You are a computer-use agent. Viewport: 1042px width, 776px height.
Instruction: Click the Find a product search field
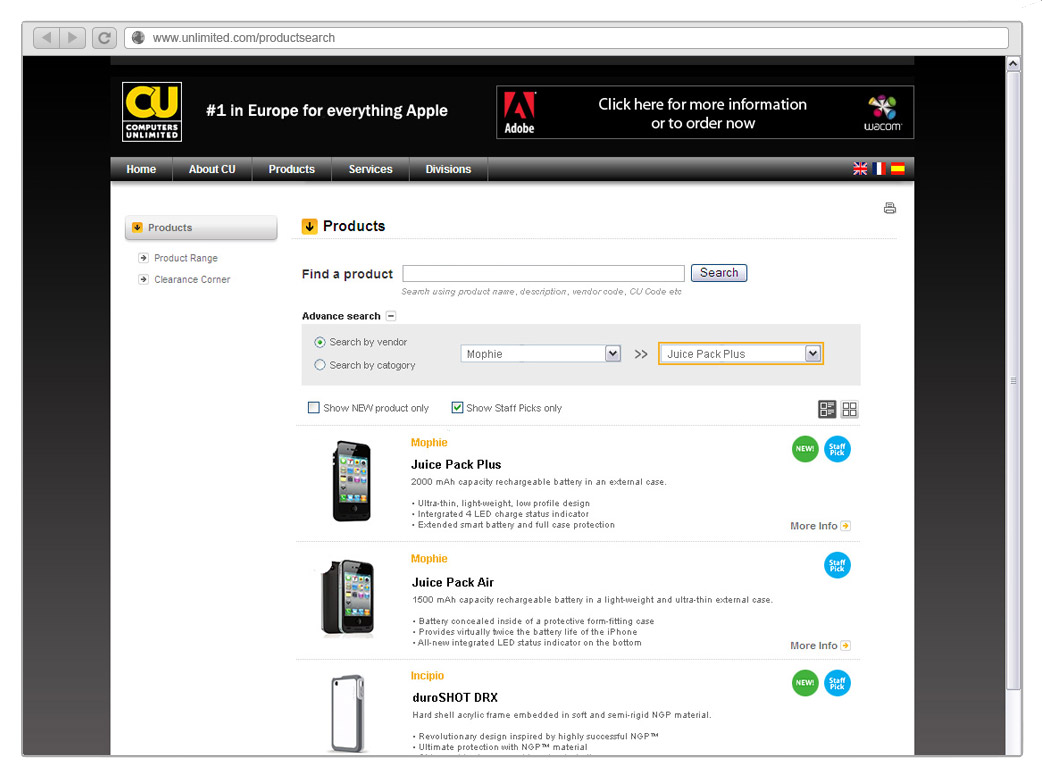(543, 273)
